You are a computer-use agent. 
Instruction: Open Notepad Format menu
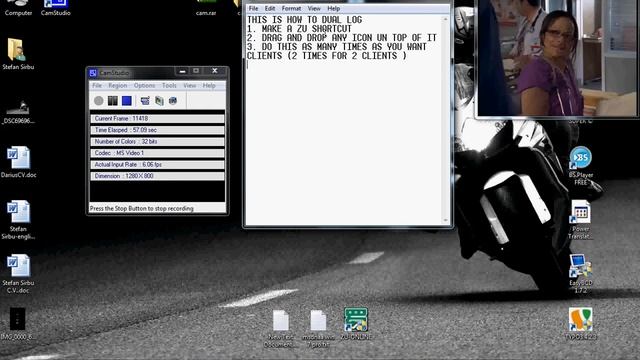(291, 8)
